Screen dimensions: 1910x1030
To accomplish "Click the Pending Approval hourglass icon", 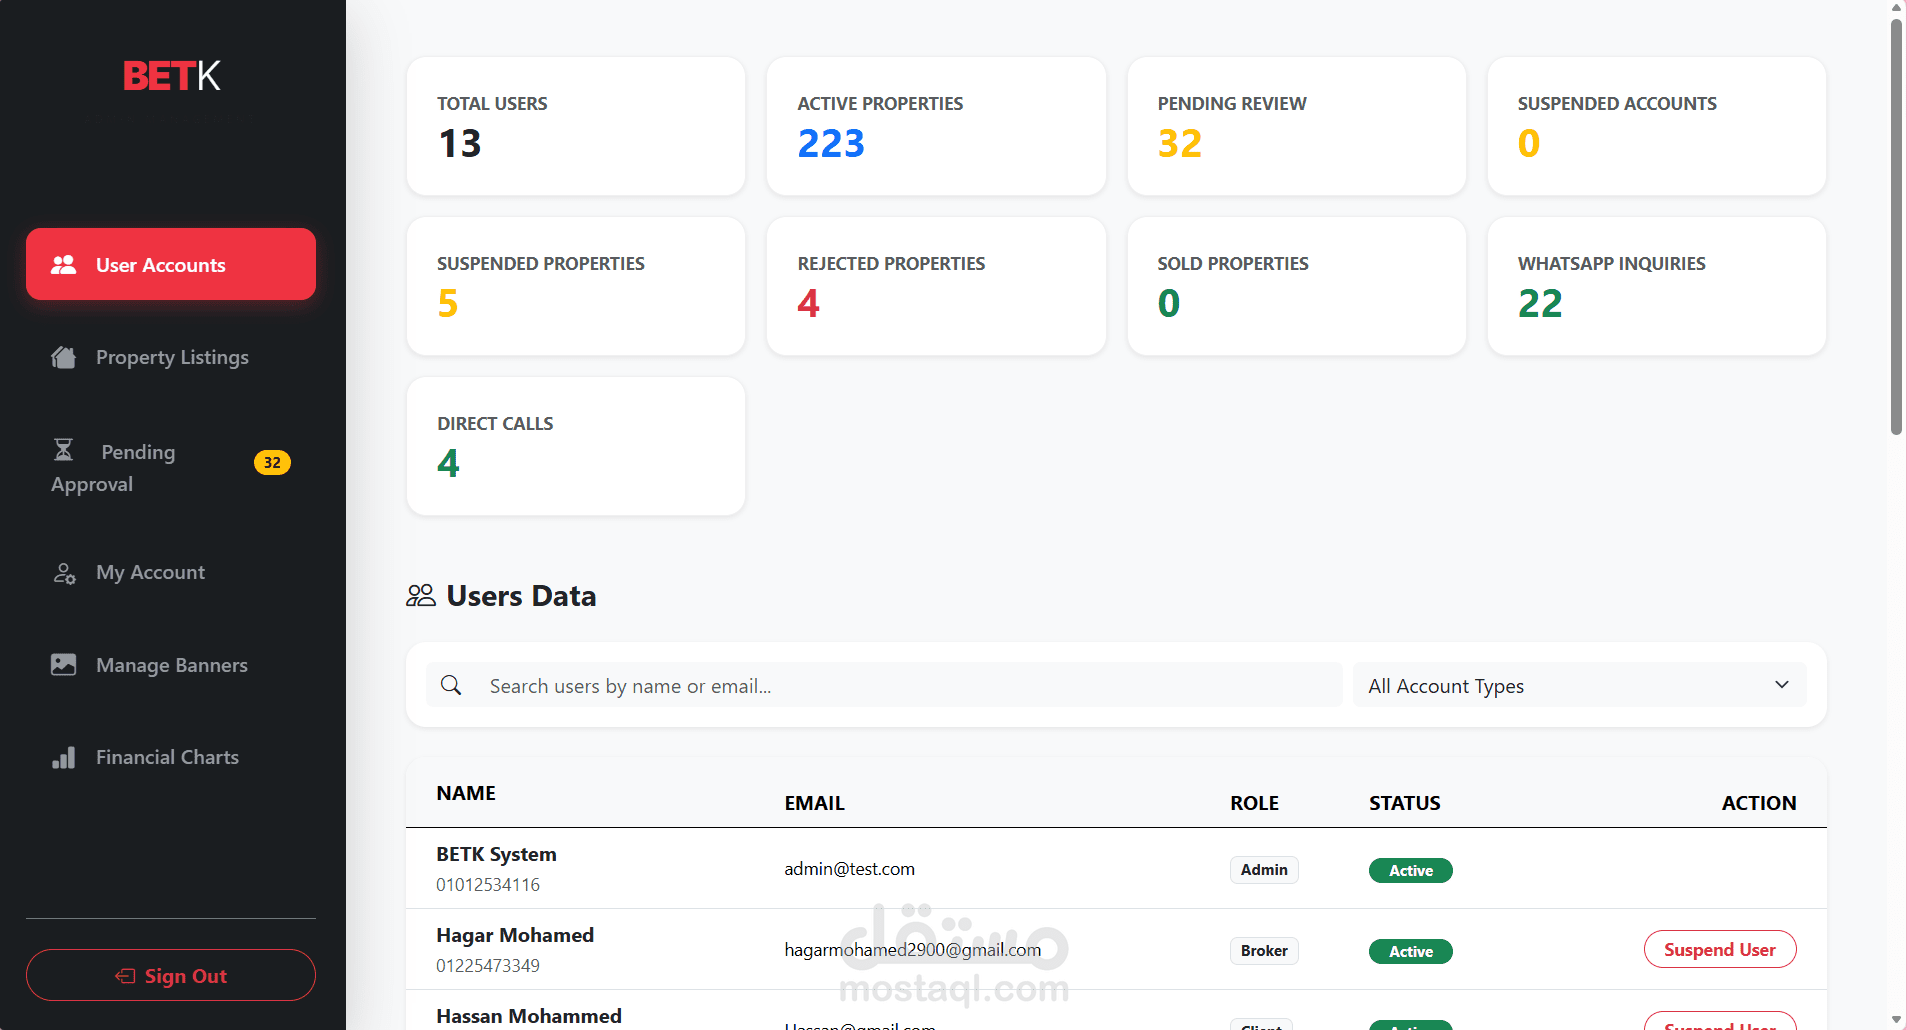I will [64, 451].
